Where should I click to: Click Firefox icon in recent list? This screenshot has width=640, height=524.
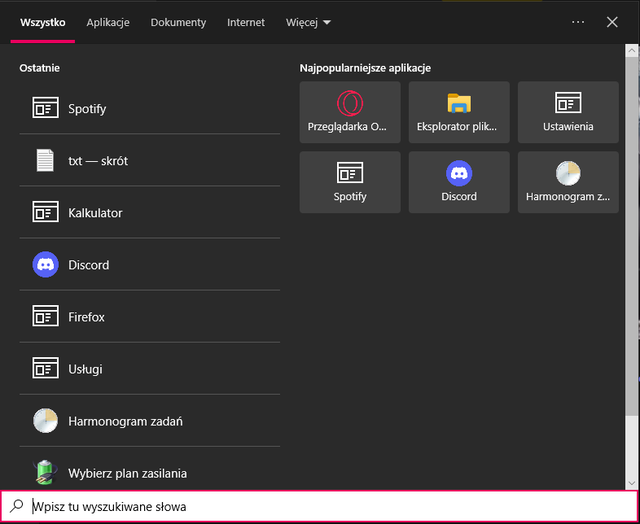tap(45, 316)
